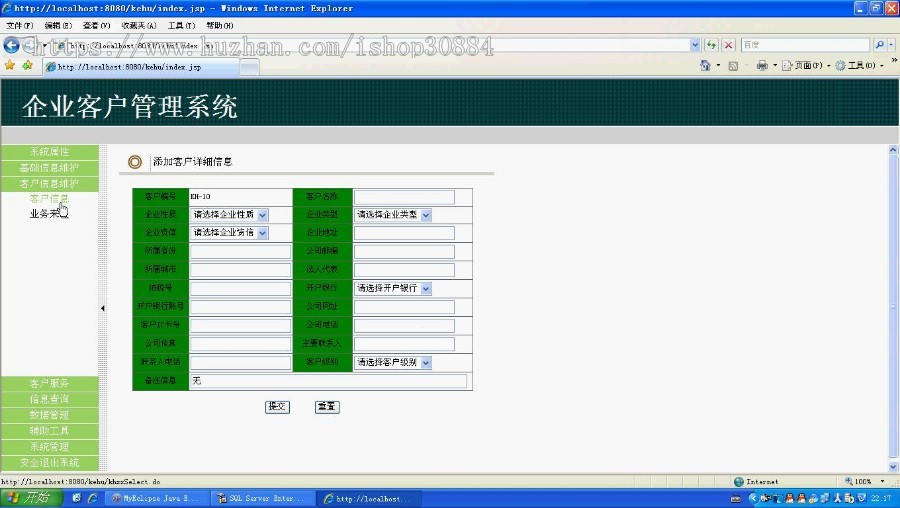
Task: Click the 企业地址 input field
Action: click(x=404, y=233)
